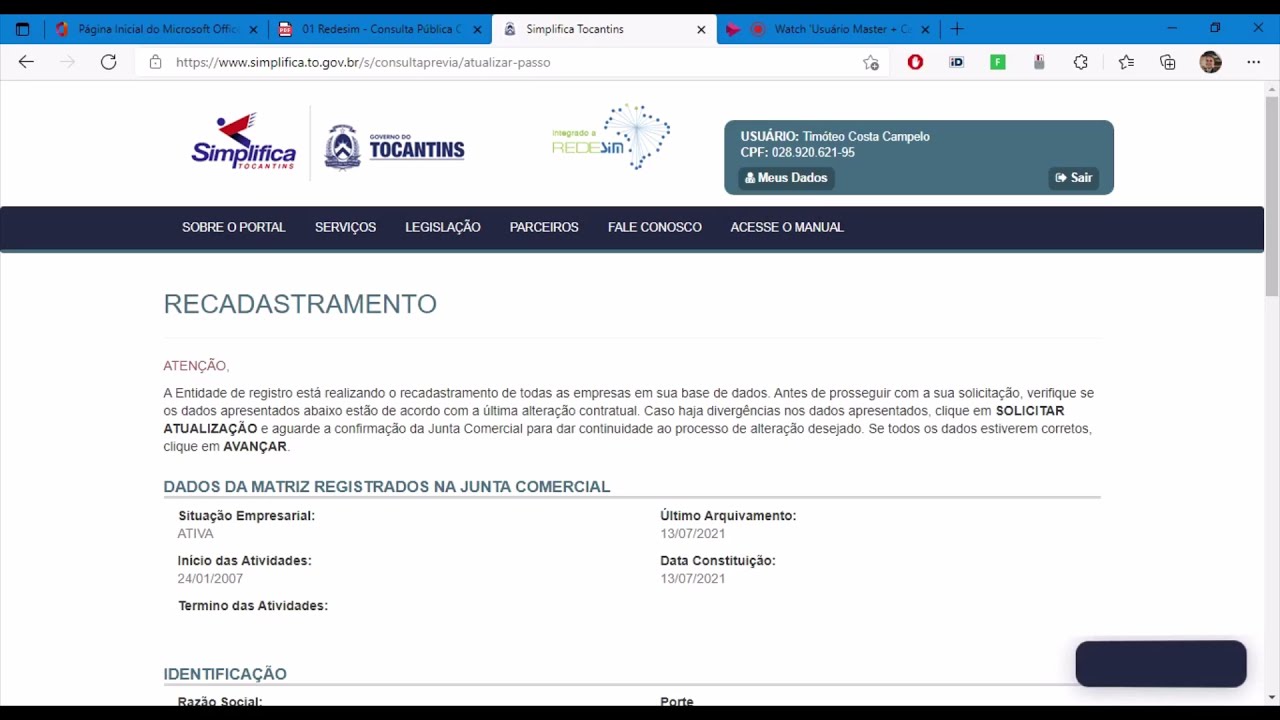Click the Último Arquivamento label
The height and width of the screenshot is (720, 1280).
728,516
